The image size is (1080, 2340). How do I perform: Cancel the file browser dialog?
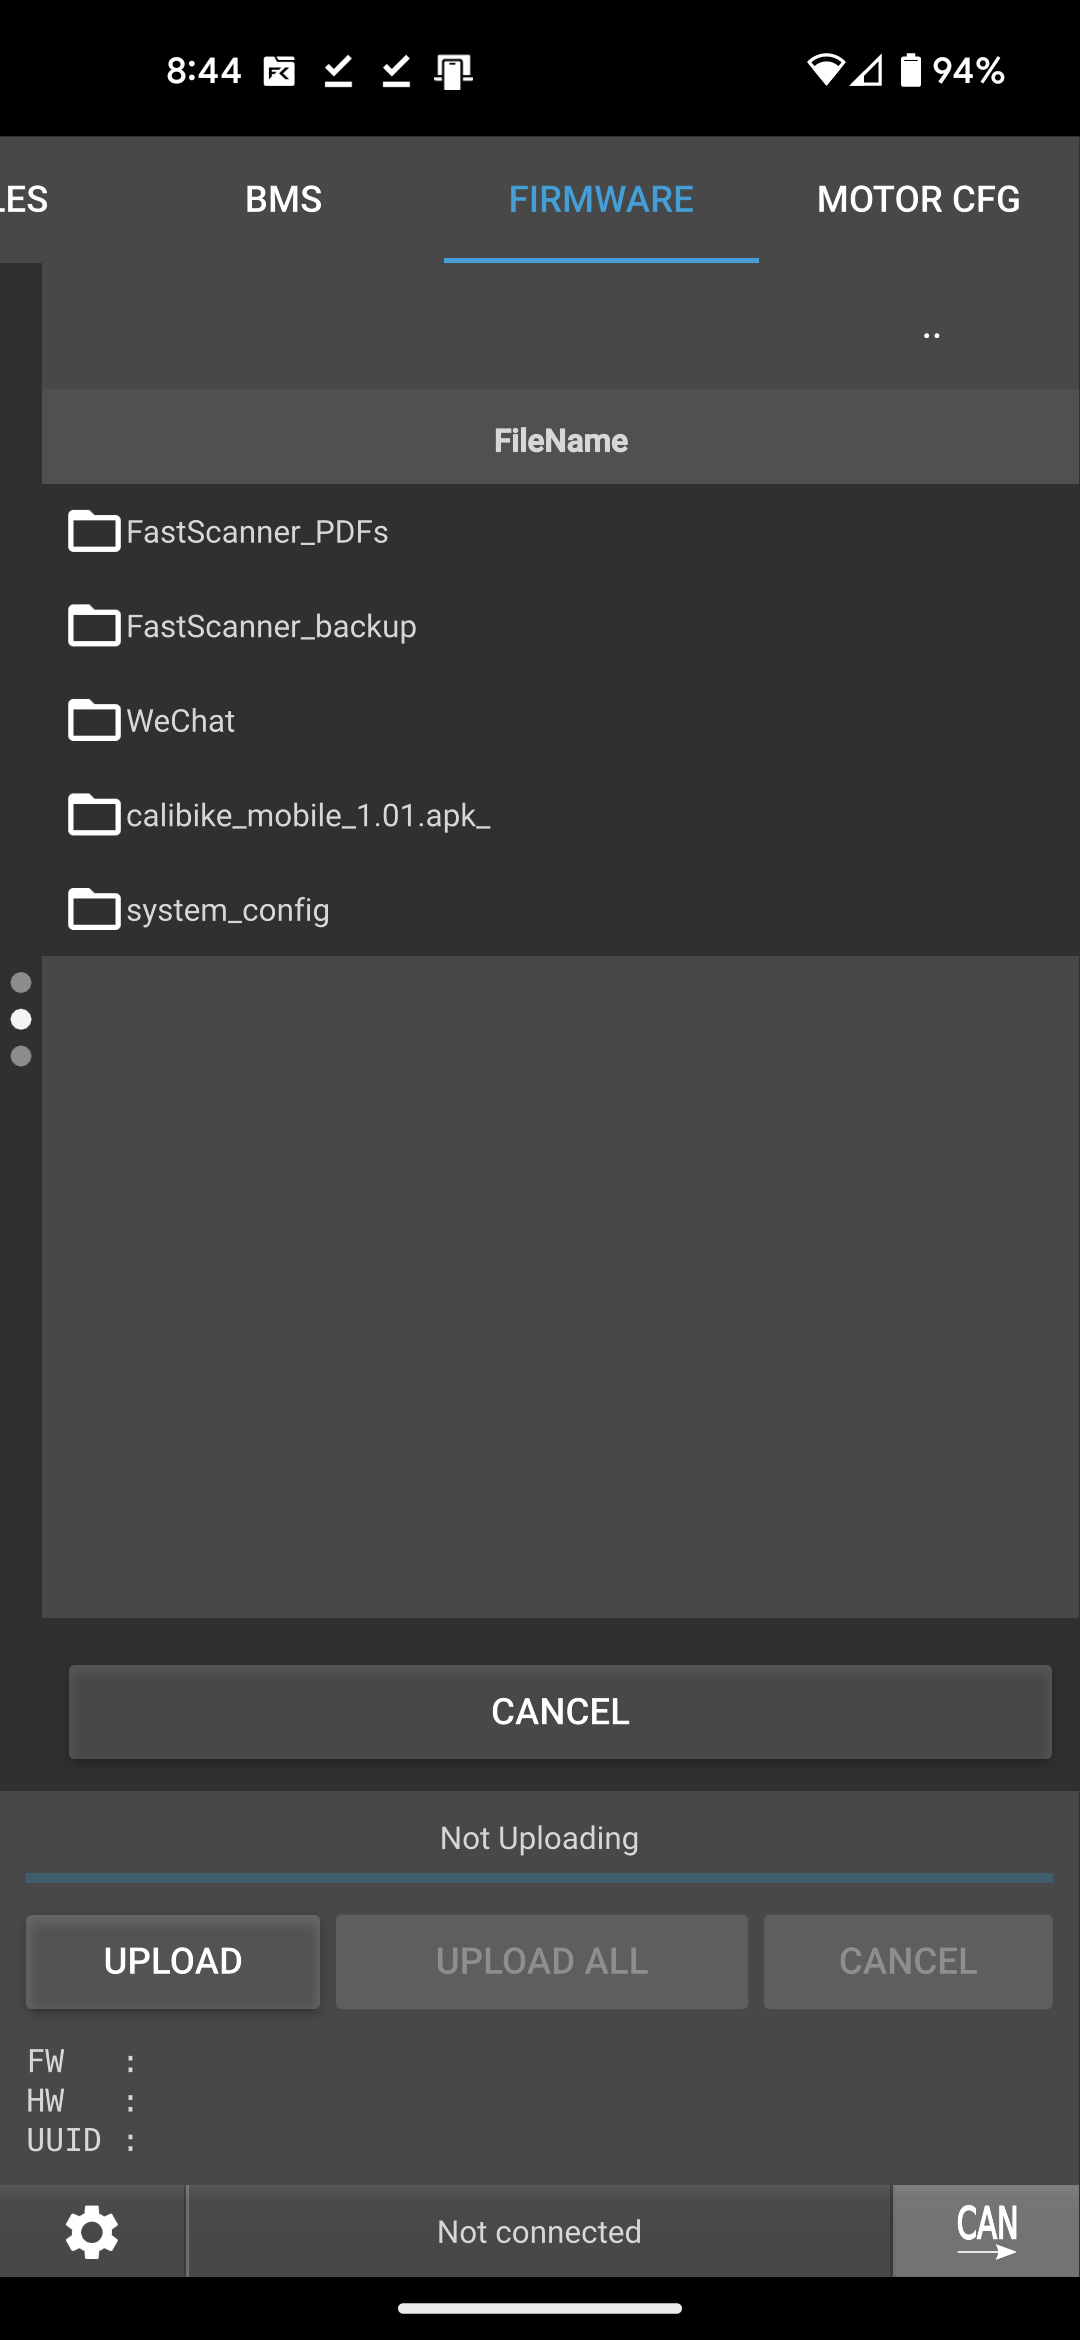point(560,1711)
